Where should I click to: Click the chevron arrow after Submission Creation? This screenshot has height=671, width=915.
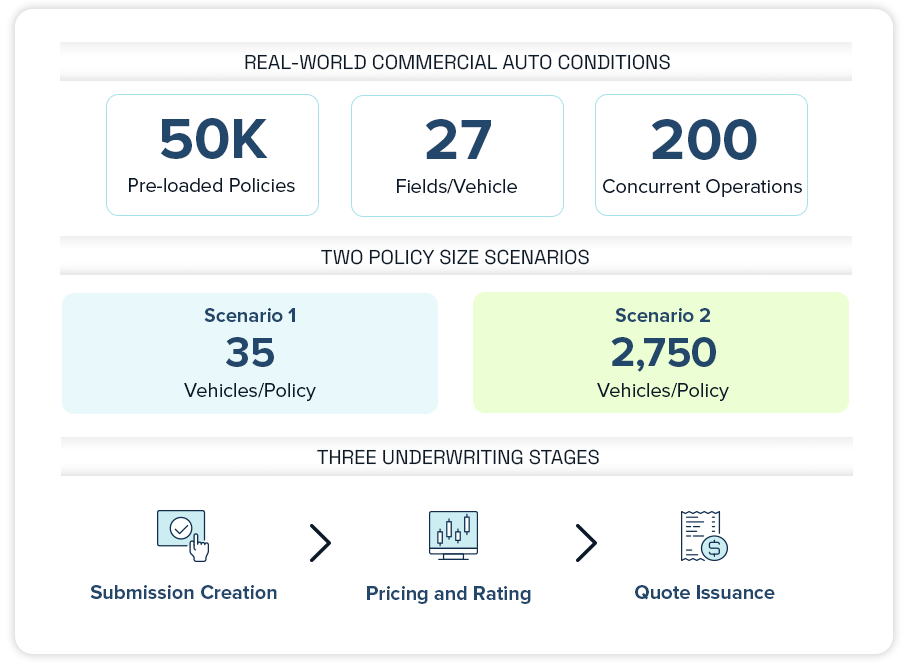click(x=320, y=542)
